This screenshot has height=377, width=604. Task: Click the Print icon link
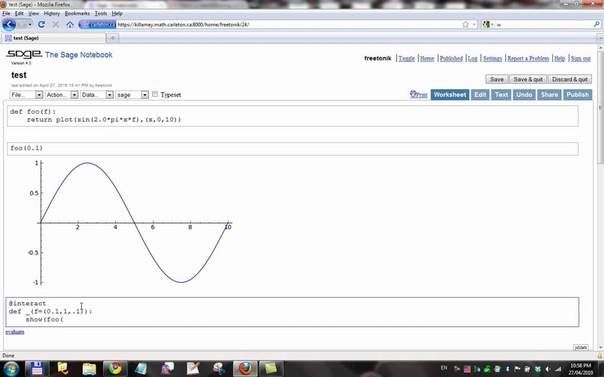coord(419,94)
